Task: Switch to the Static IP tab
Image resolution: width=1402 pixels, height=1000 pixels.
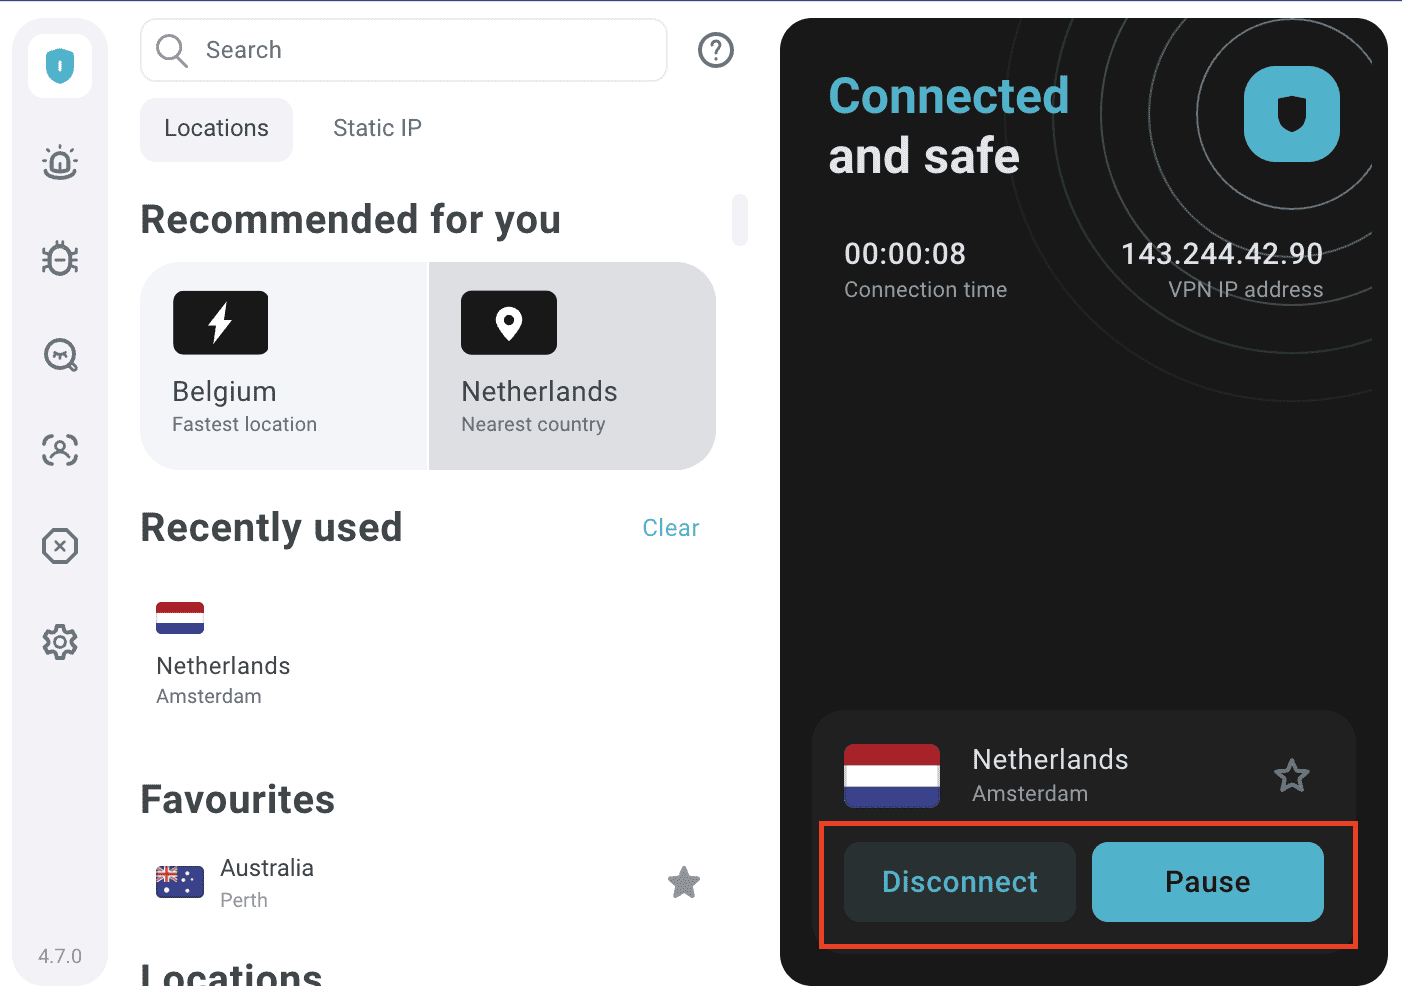Action: pos(377,129)
